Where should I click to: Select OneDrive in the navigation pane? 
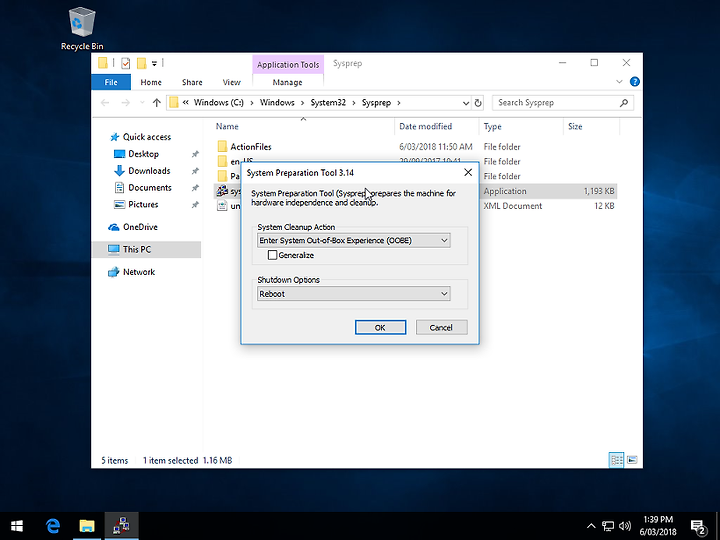tap(140, 227)
